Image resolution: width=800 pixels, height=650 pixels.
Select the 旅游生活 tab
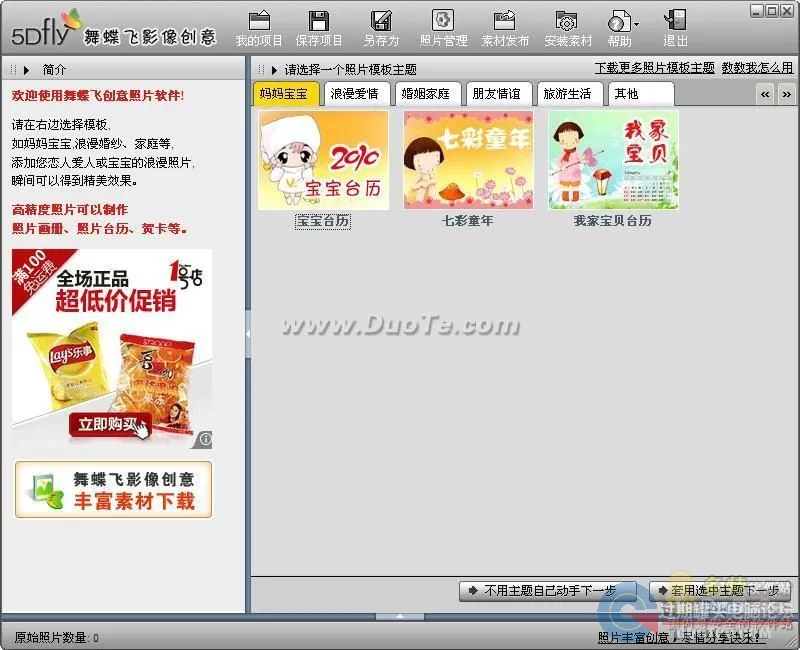click(570, 93)
